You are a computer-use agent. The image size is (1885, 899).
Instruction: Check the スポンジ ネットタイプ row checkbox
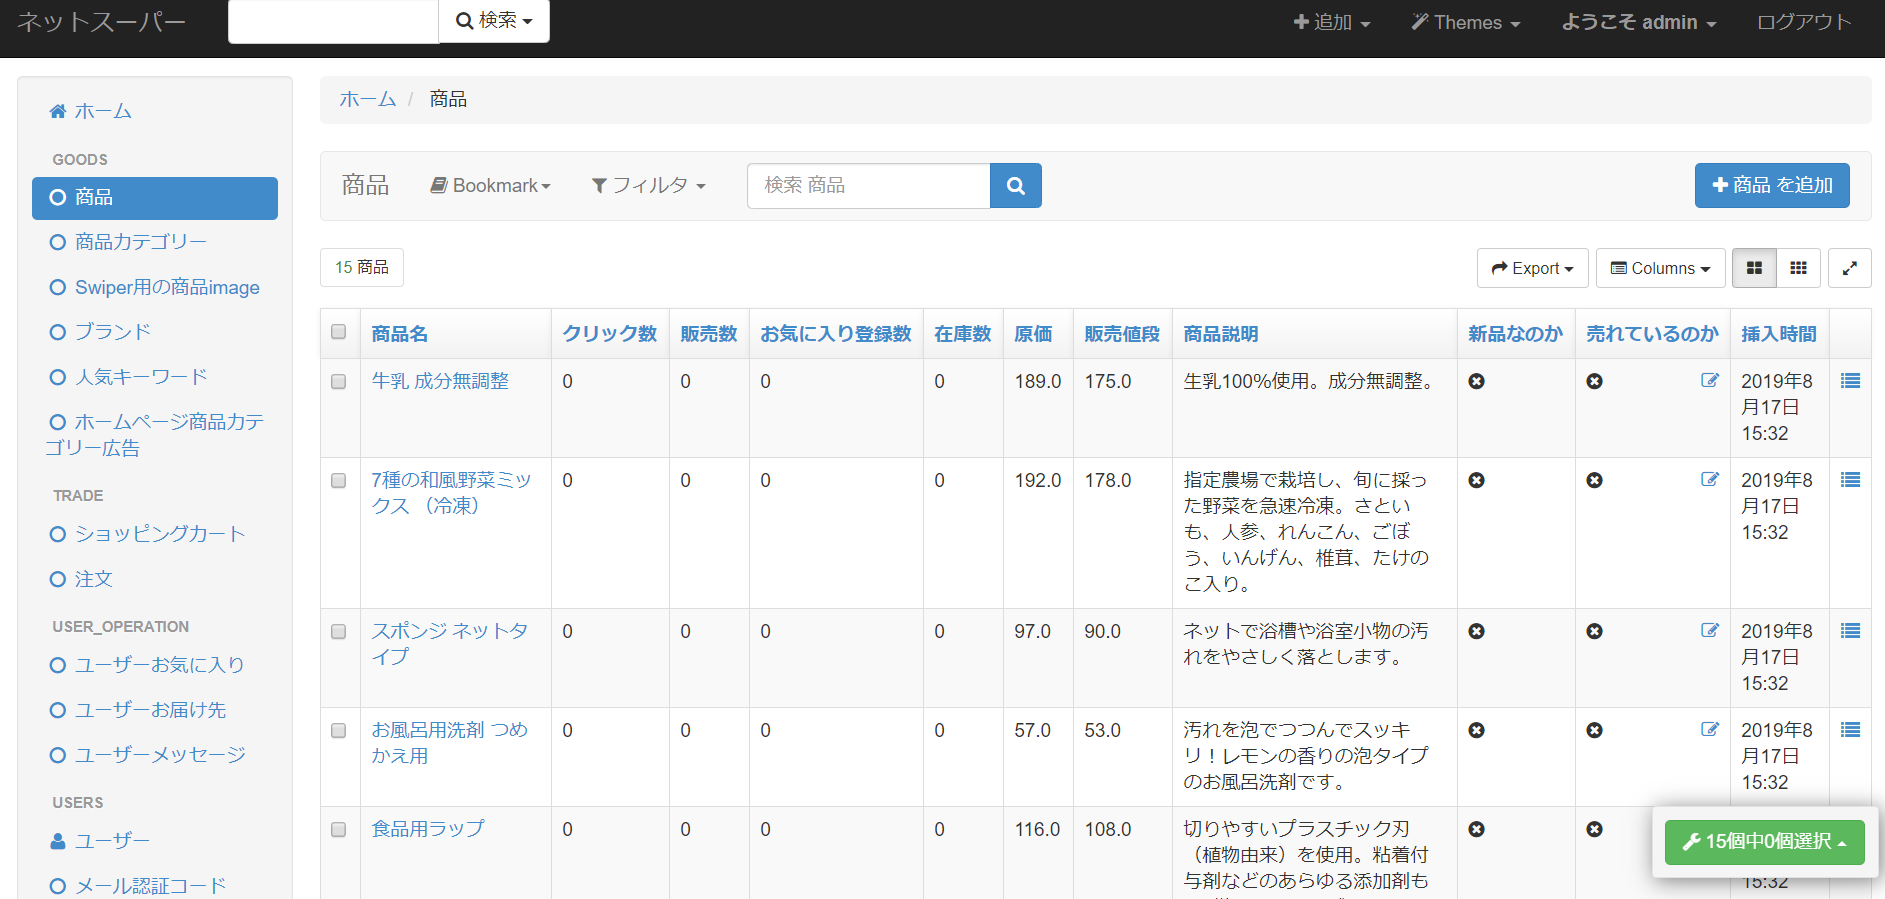[x=339, y=632]
